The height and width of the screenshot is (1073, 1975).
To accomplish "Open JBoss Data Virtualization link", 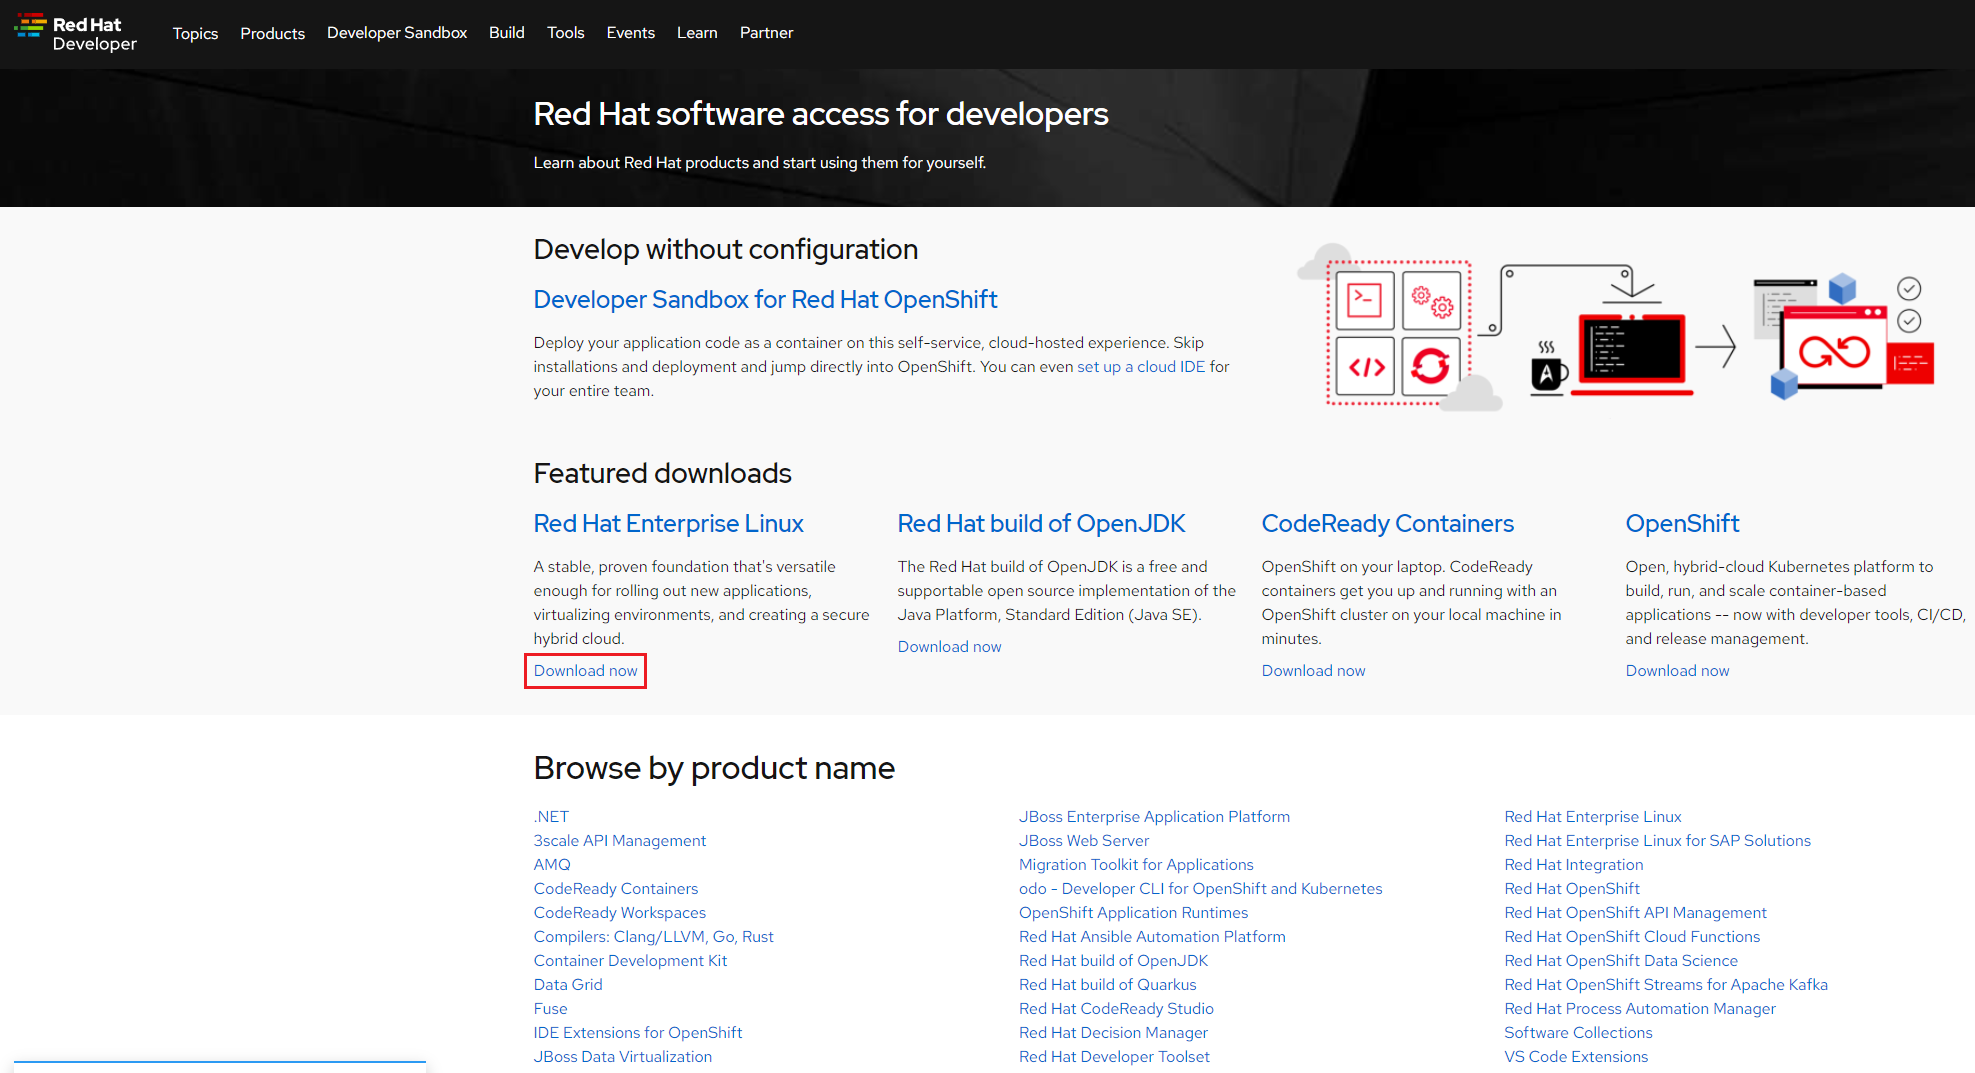I will click(x=622, y=1057).
